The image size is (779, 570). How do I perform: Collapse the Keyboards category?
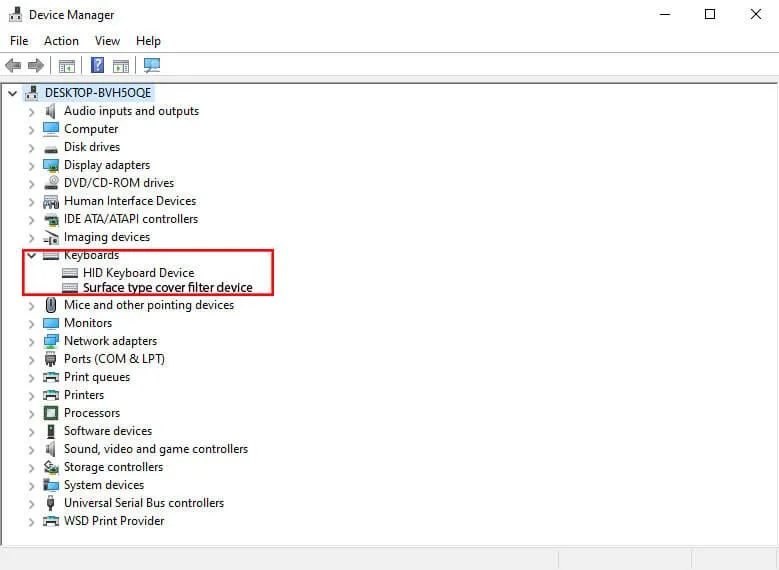pyautogui.click(x=32, y=255)
